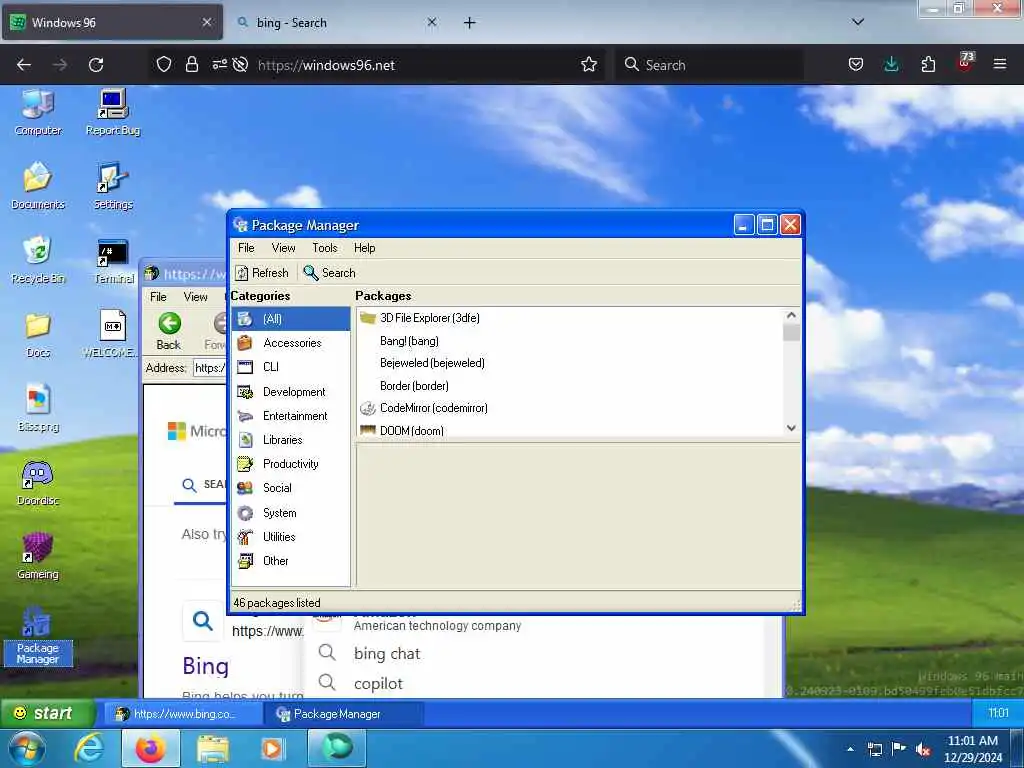Open a new Firefox tab
The image size is (1024, 768).
470,23
